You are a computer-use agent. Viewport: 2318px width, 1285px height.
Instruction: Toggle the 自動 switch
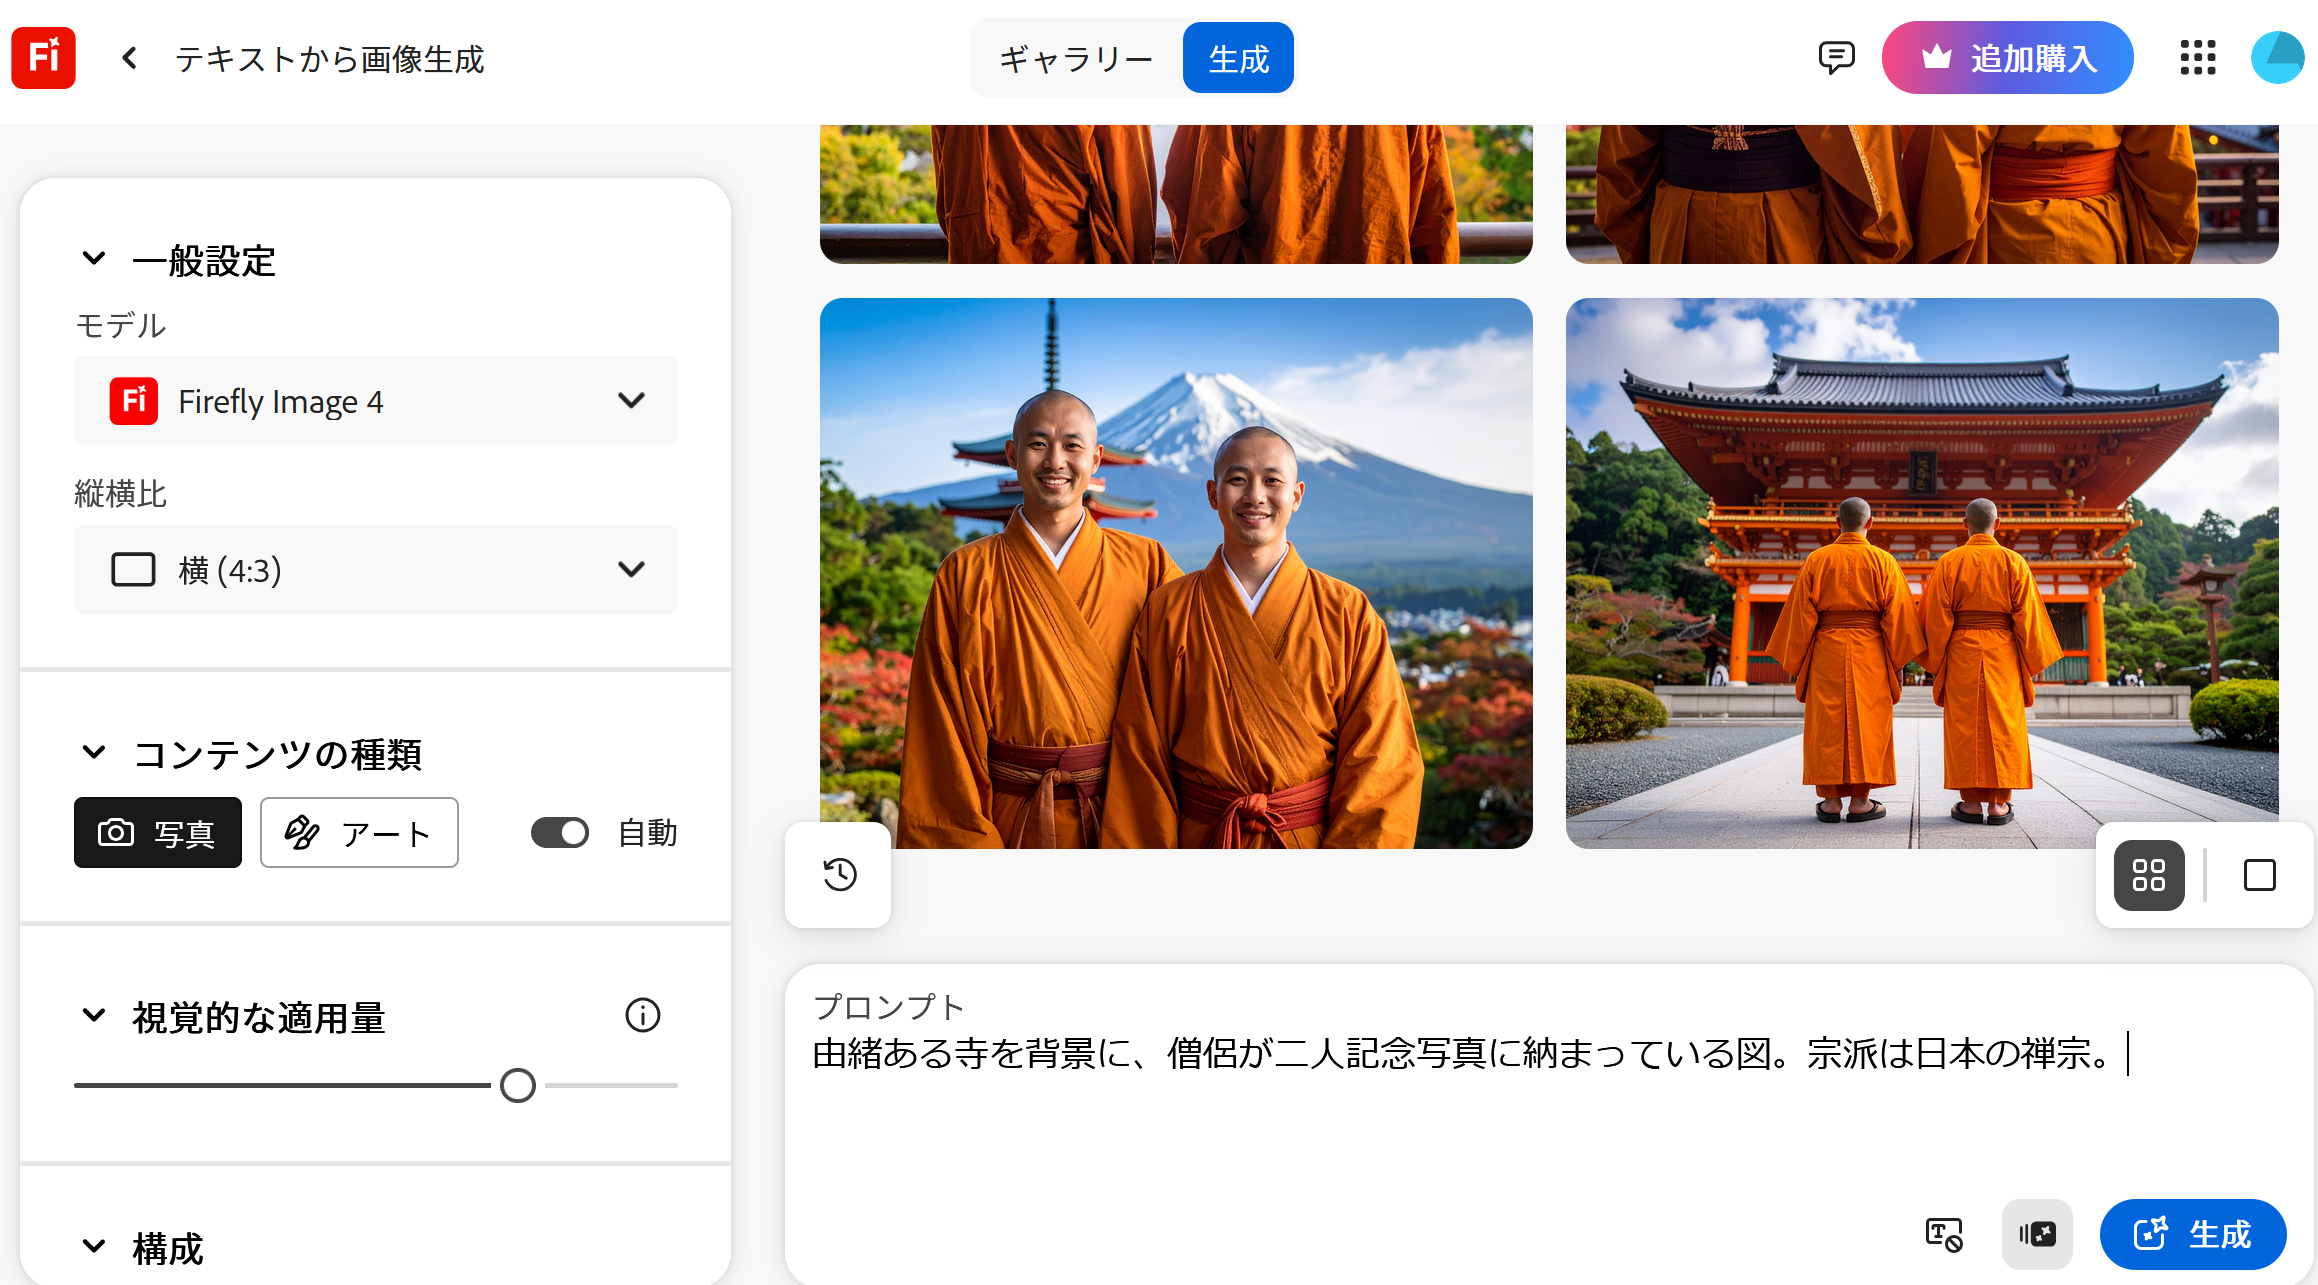[560, 832]
